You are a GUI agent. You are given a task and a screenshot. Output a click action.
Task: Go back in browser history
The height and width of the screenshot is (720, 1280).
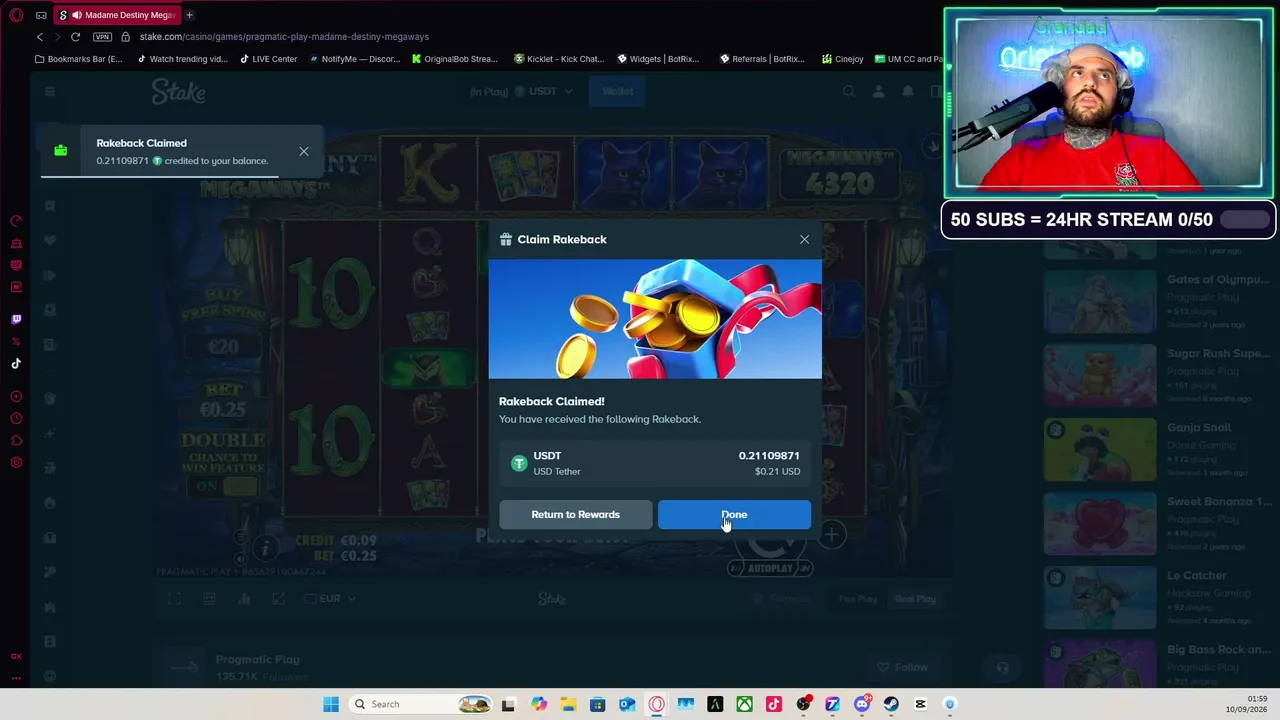pos(40,37)
